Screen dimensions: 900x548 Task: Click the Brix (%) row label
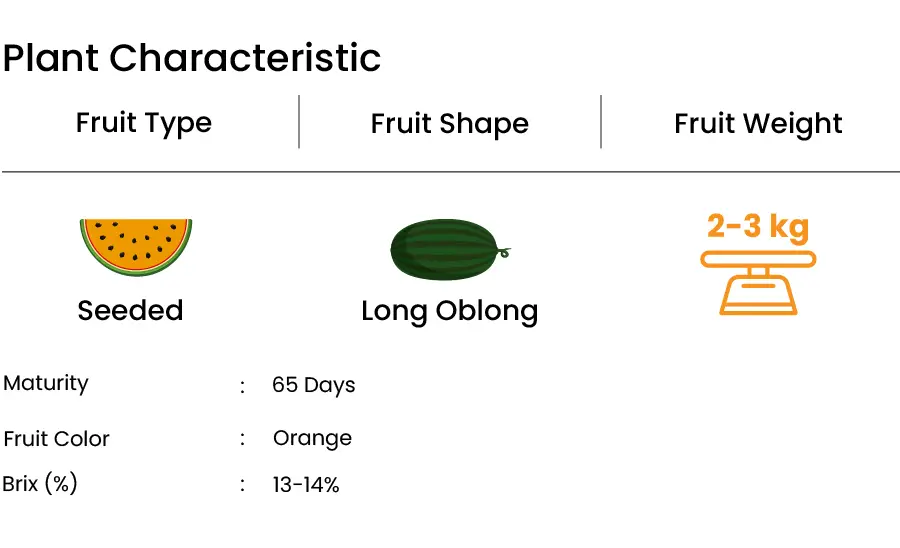(40, 484)
